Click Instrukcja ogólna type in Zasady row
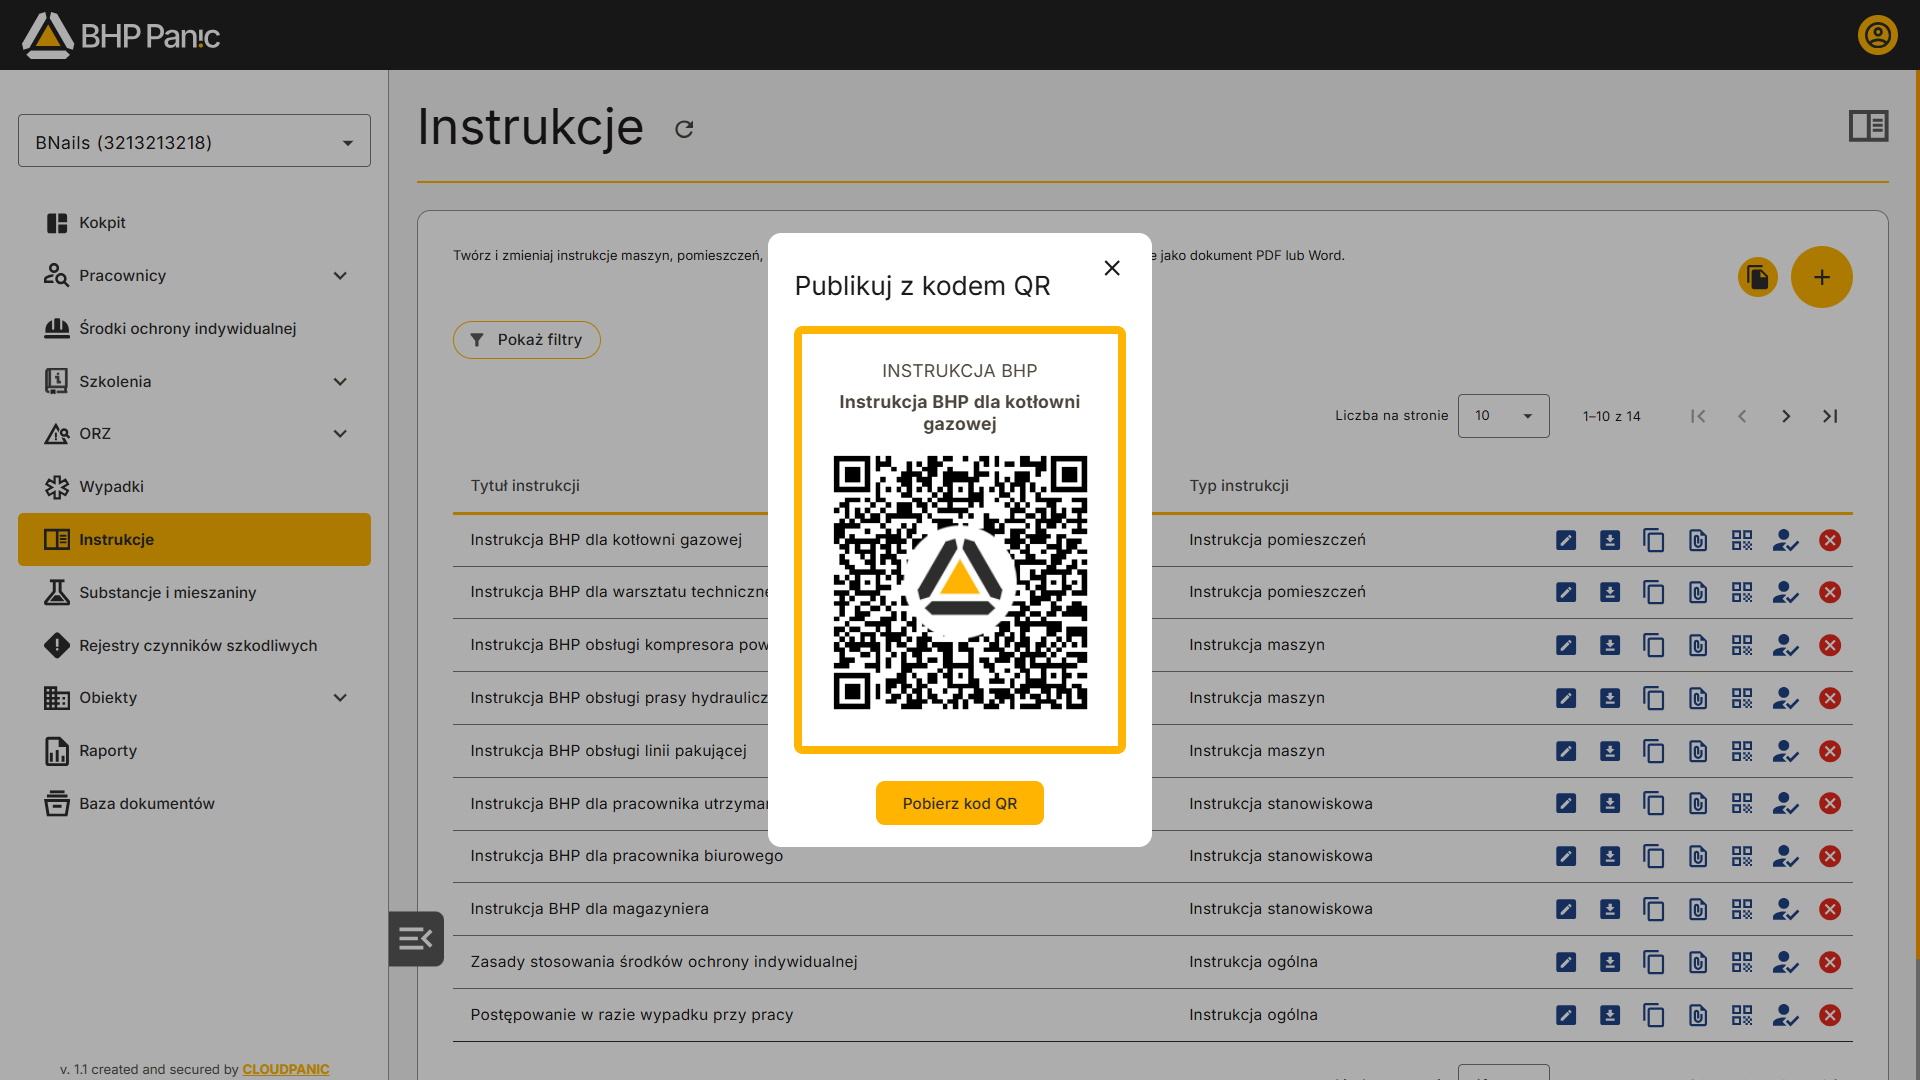The height and width of the screenshot is (1080, 1920). (1253, 962)
